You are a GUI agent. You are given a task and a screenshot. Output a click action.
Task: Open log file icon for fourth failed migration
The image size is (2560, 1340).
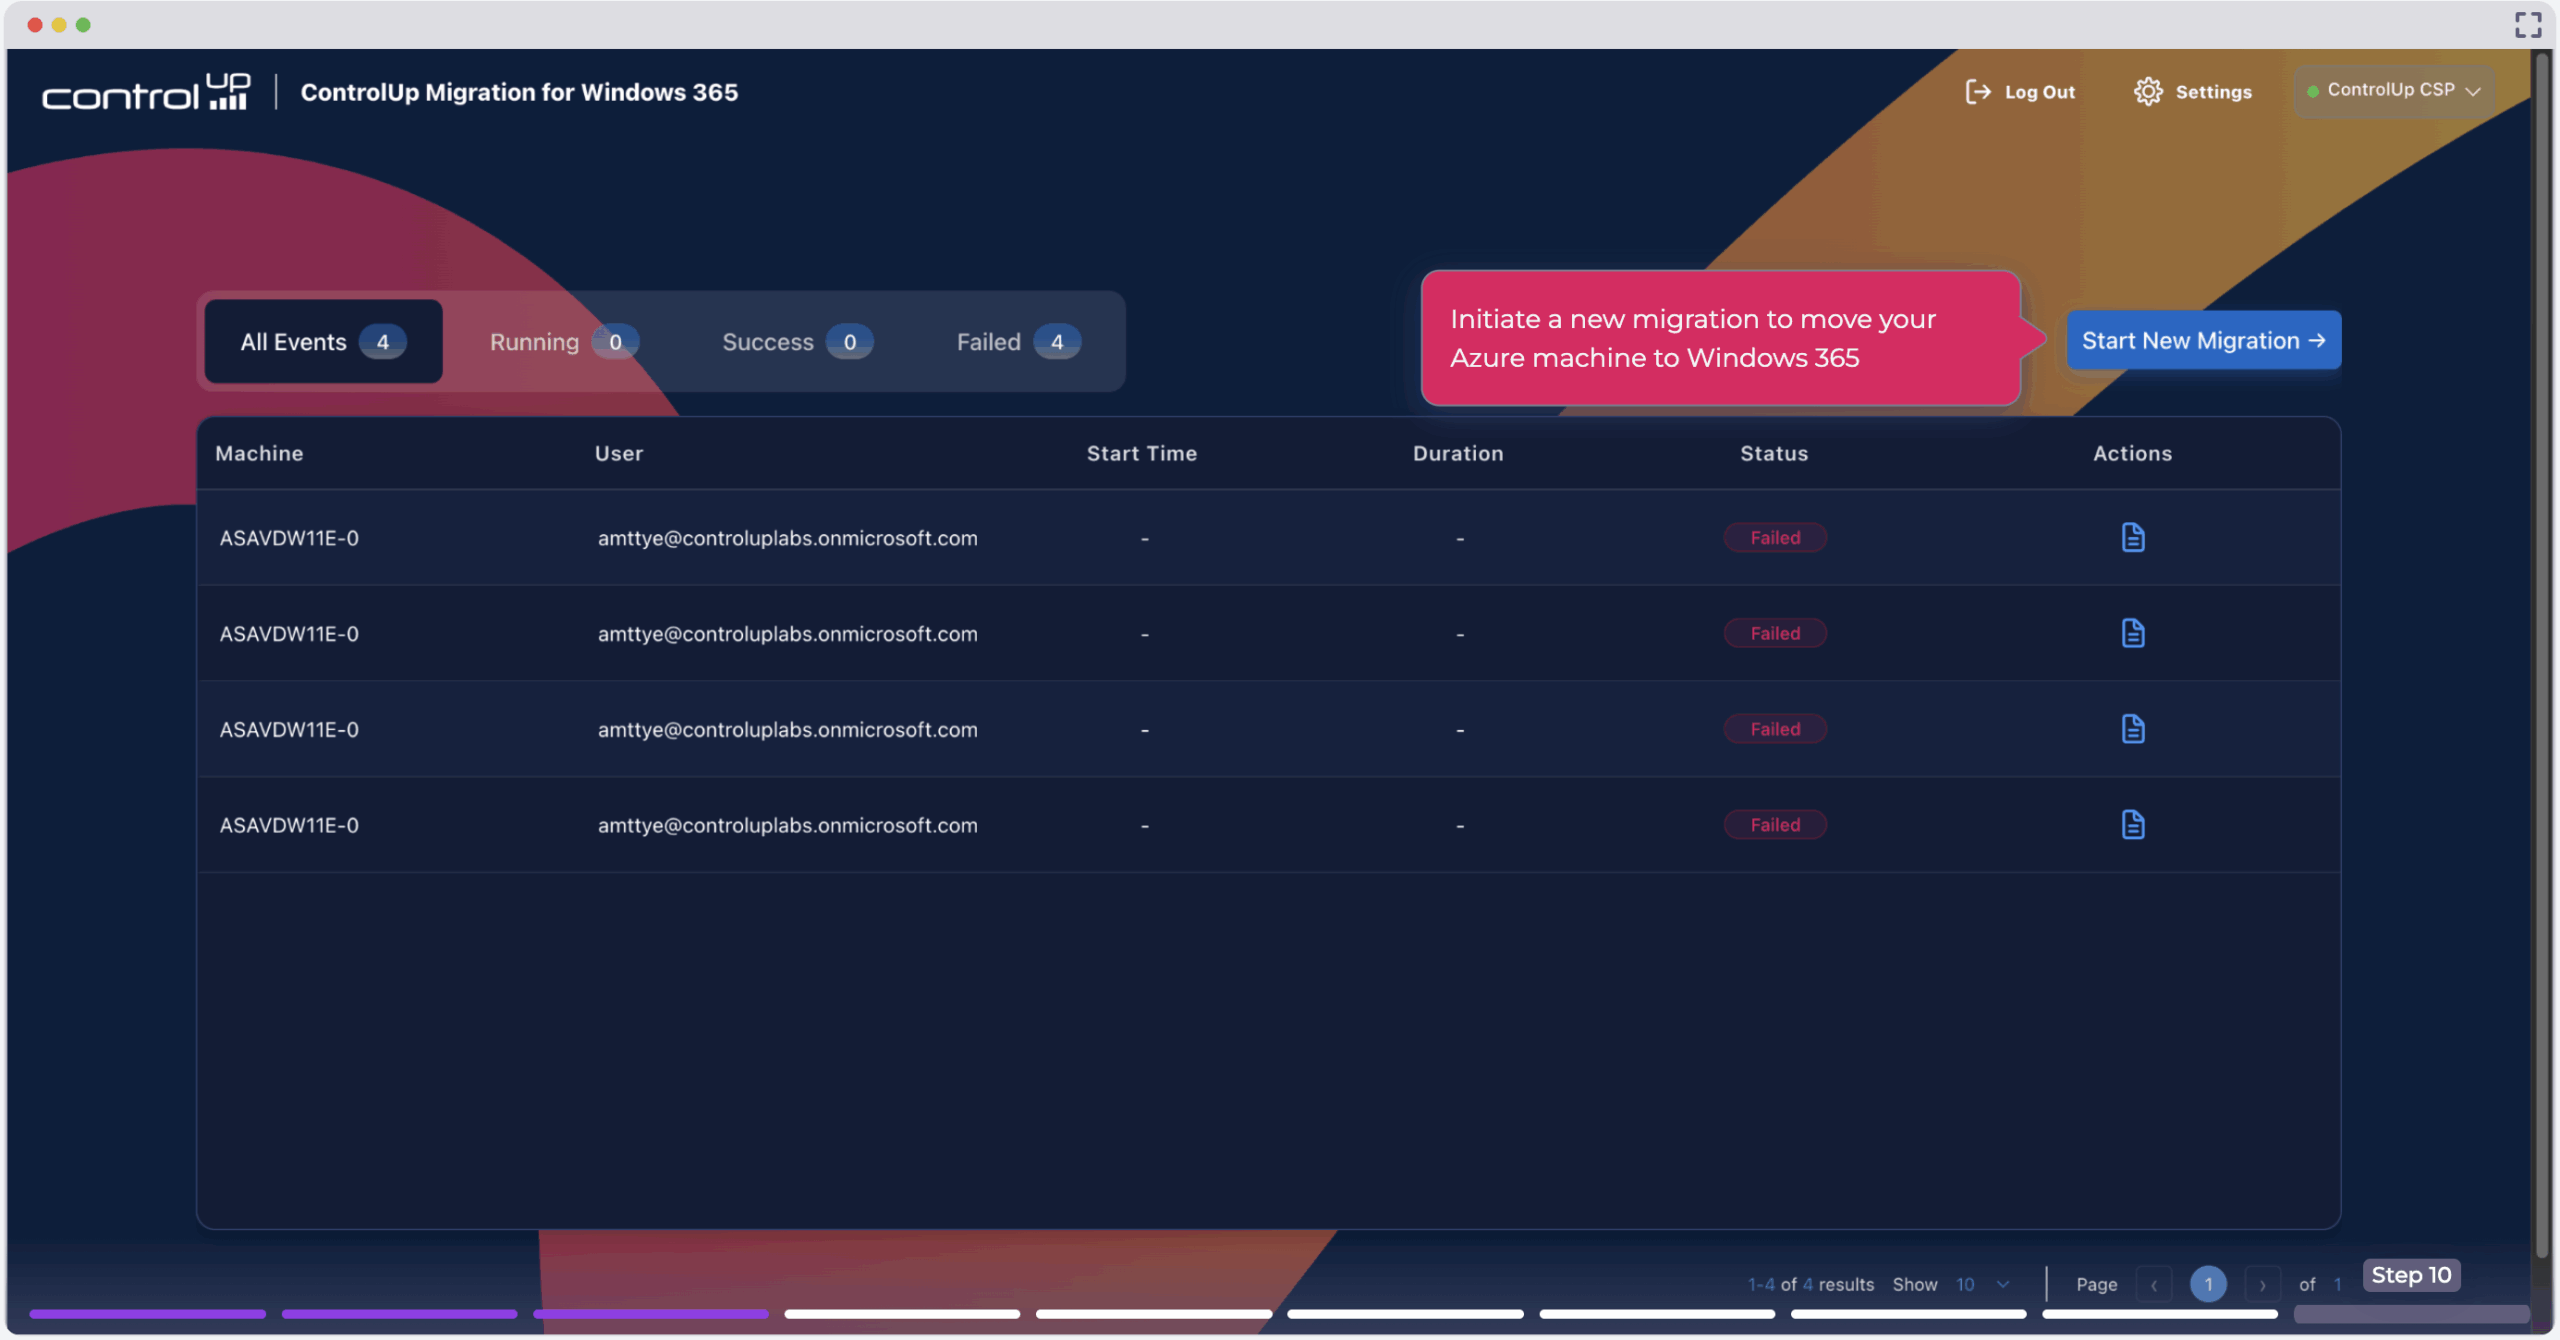[2132, 825]
